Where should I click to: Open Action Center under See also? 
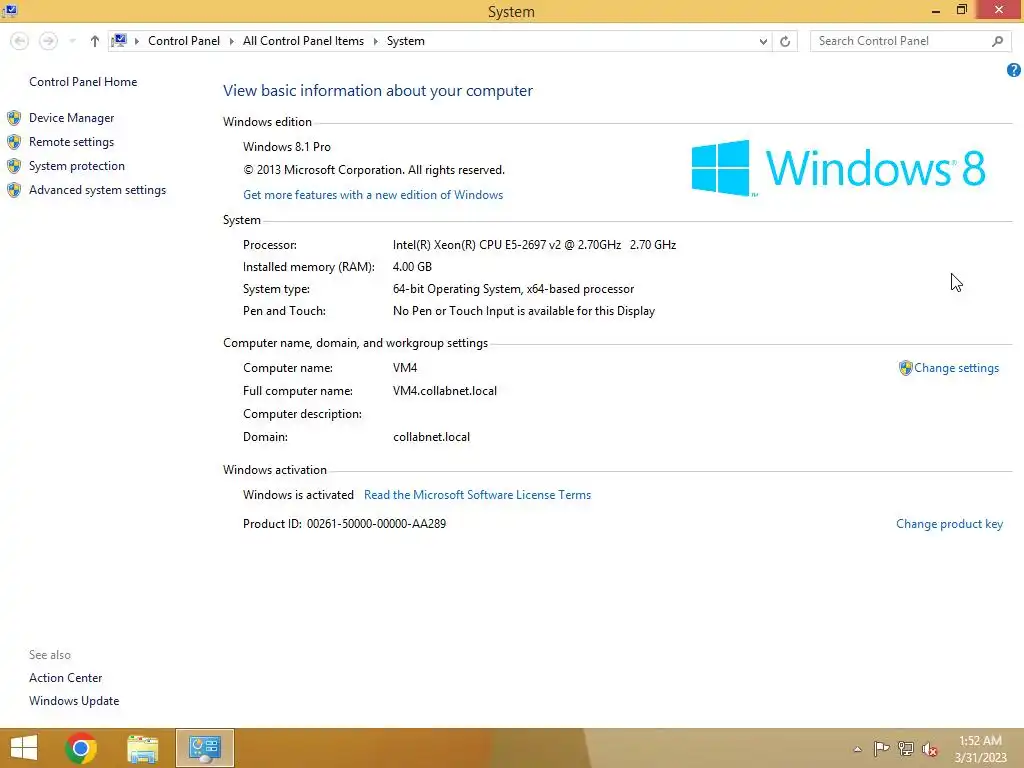click(65, 678)
